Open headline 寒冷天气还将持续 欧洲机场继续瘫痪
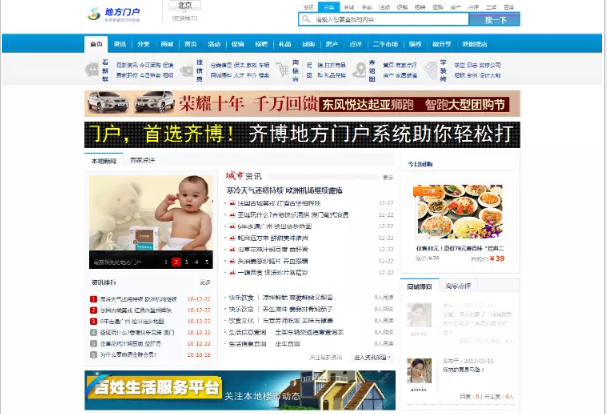The width and height of the screenshot is (607, 414). tap(285, 191)
